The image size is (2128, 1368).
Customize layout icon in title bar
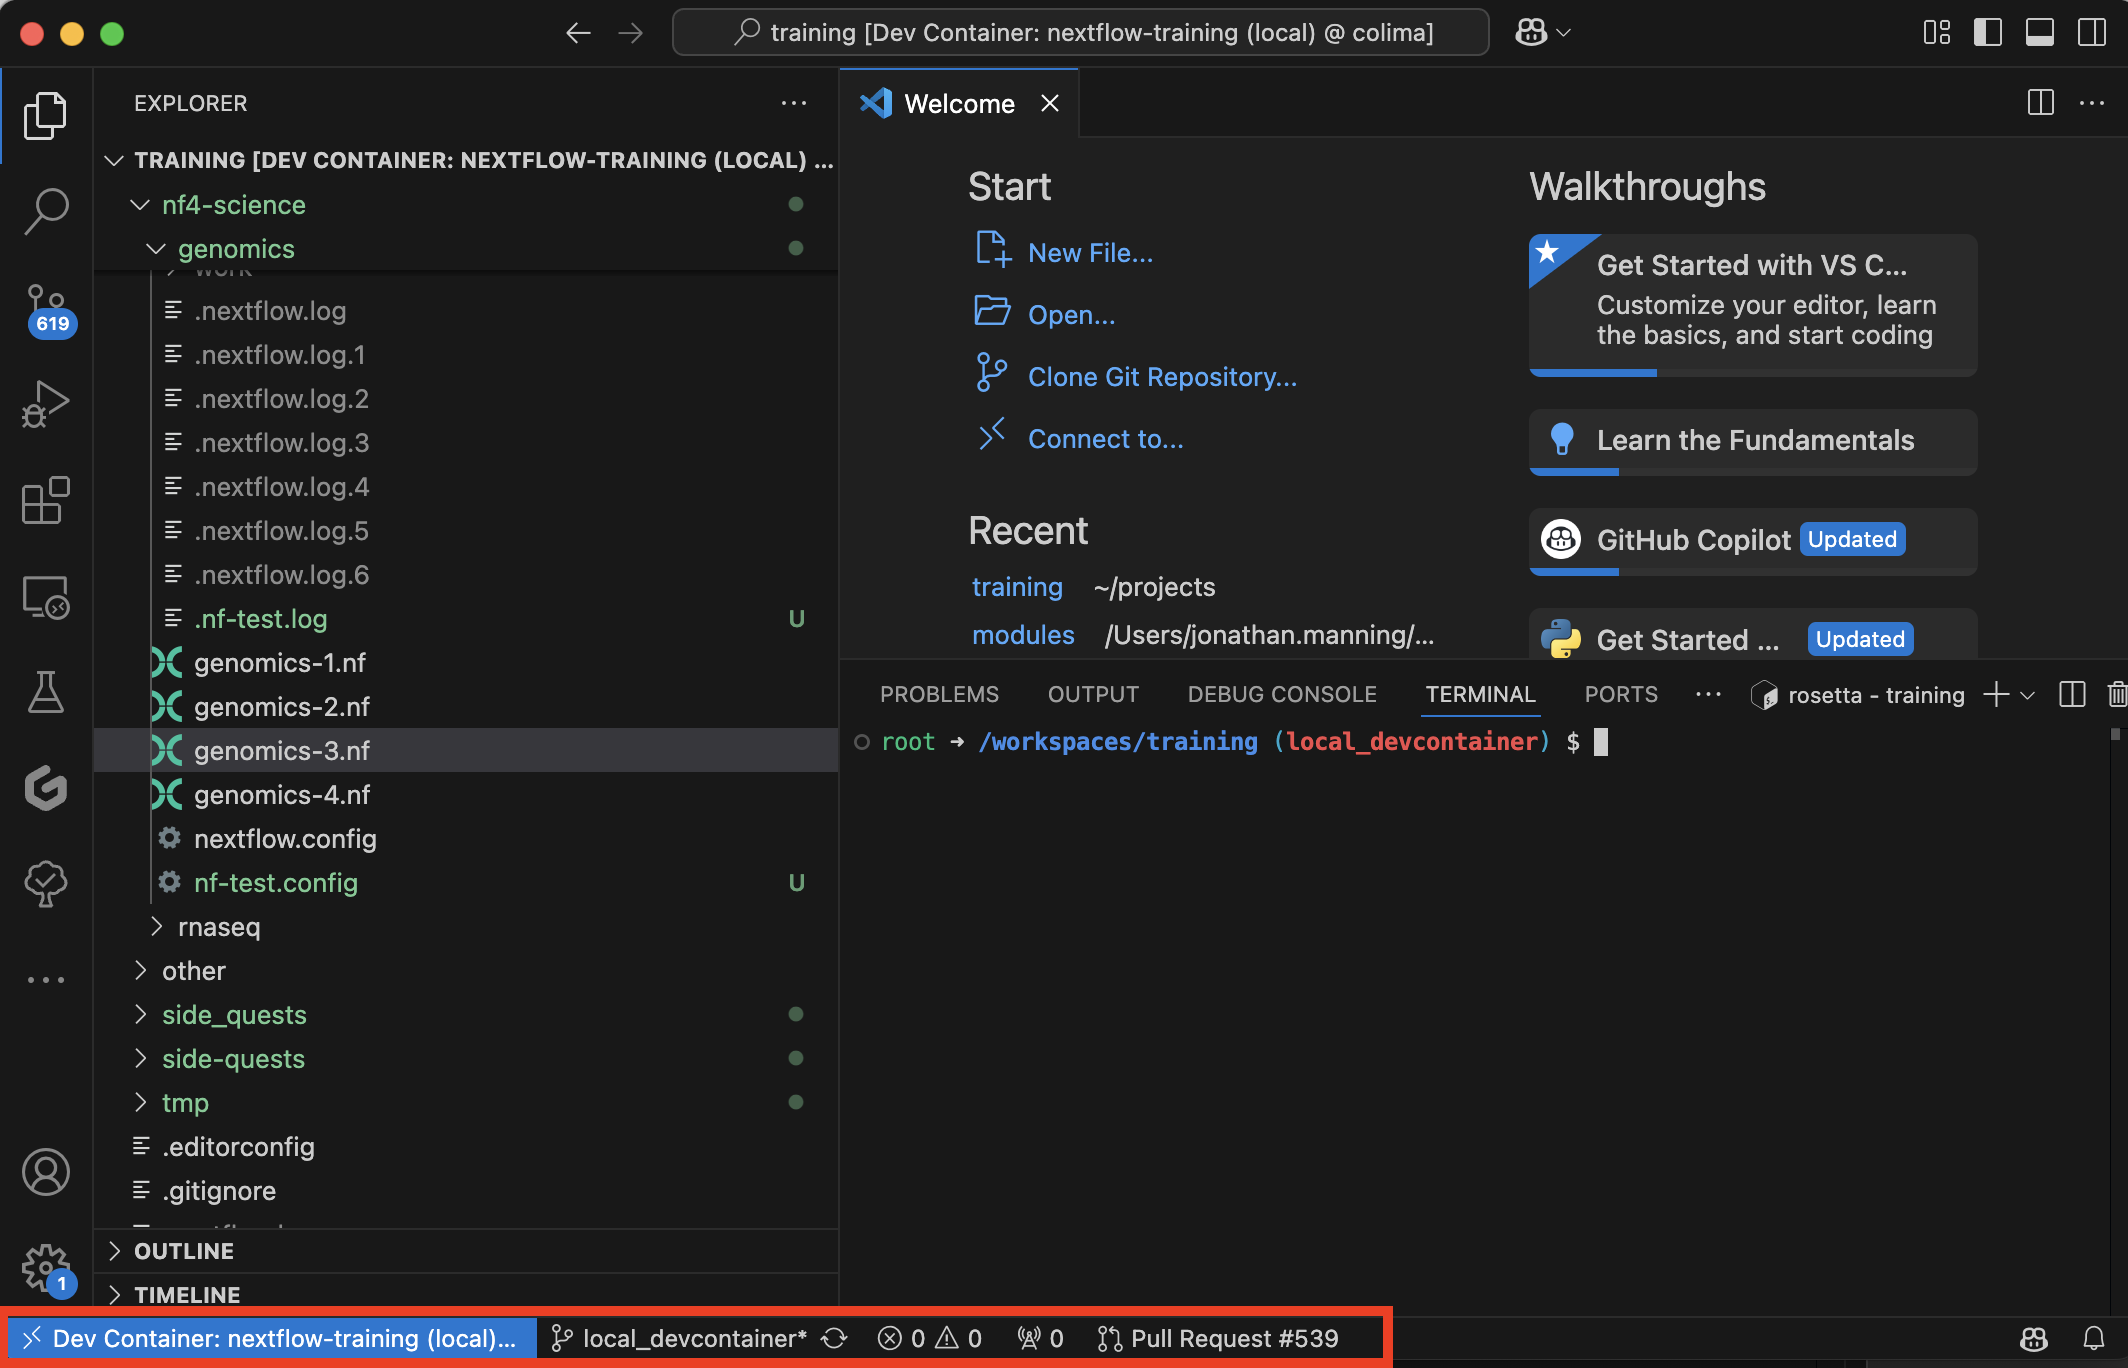pyautogui.click(x=1937, y=33)
